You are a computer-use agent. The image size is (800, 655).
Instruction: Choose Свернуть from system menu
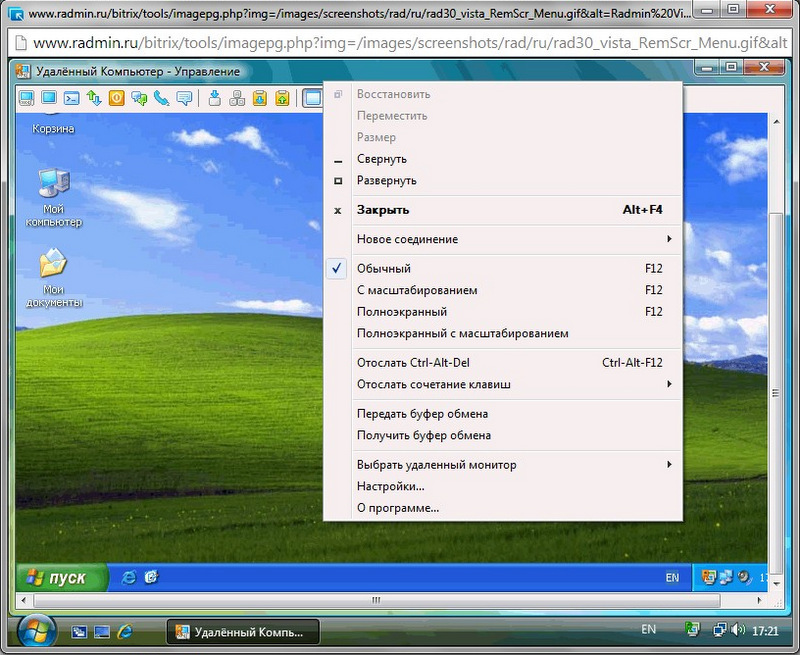(503, 159)
